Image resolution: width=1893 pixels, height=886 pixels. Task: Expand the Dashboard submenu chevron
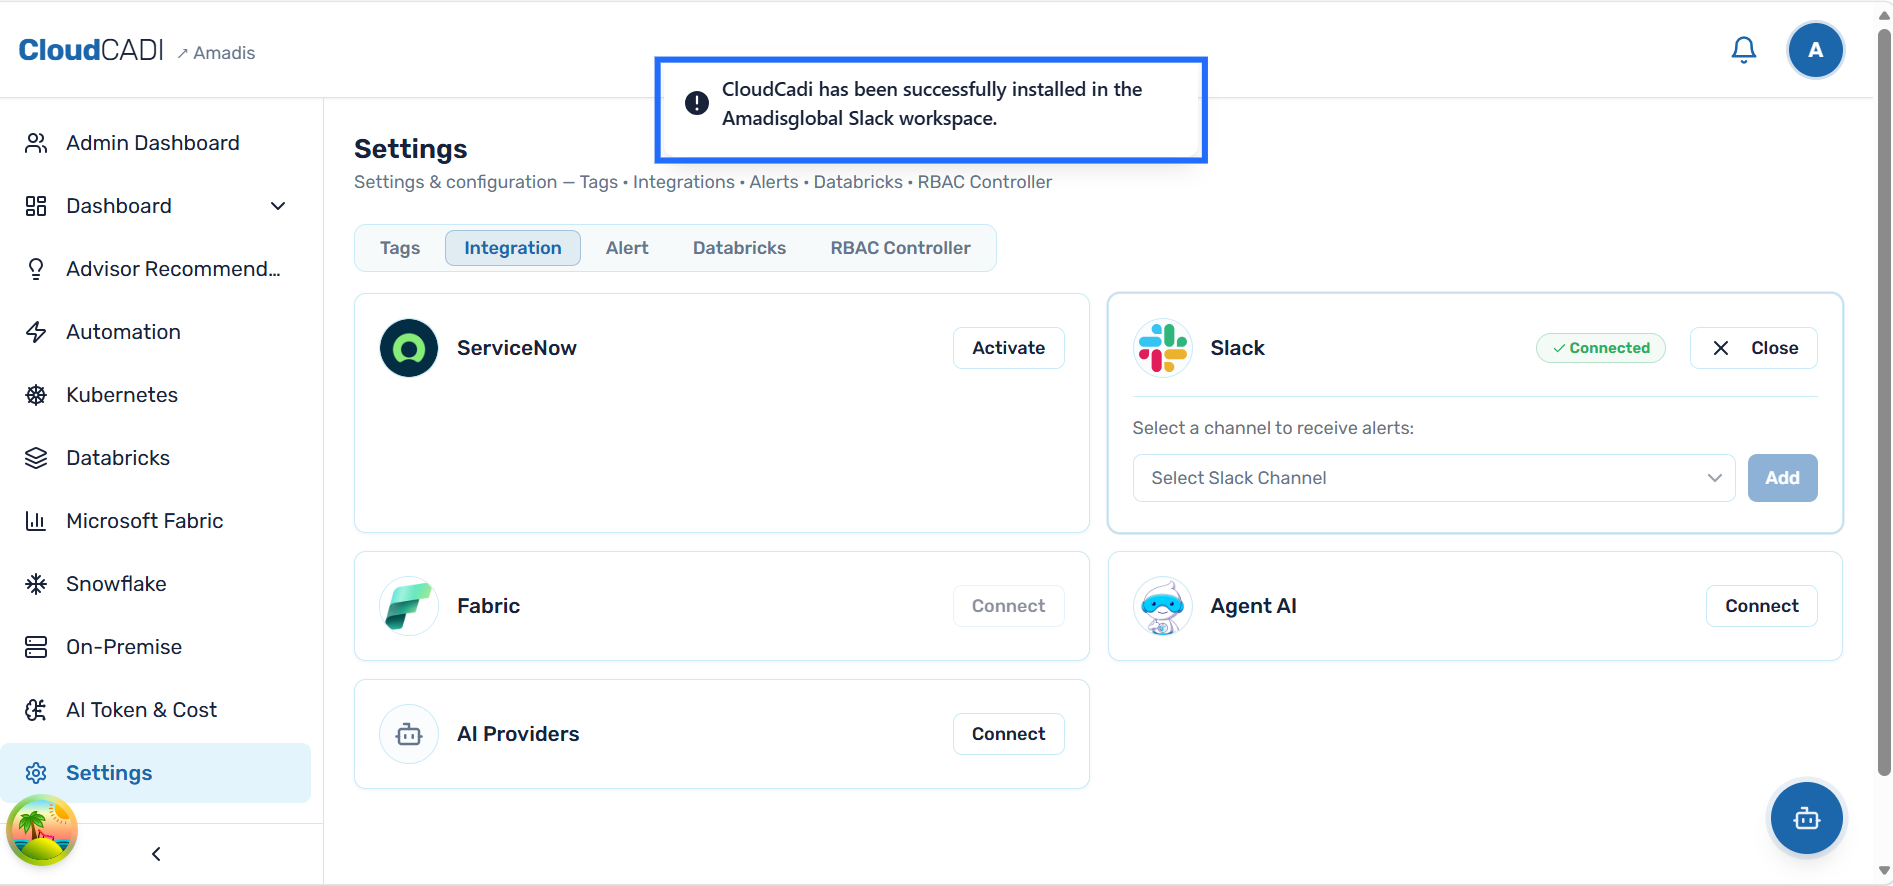(x=278, y=206)
